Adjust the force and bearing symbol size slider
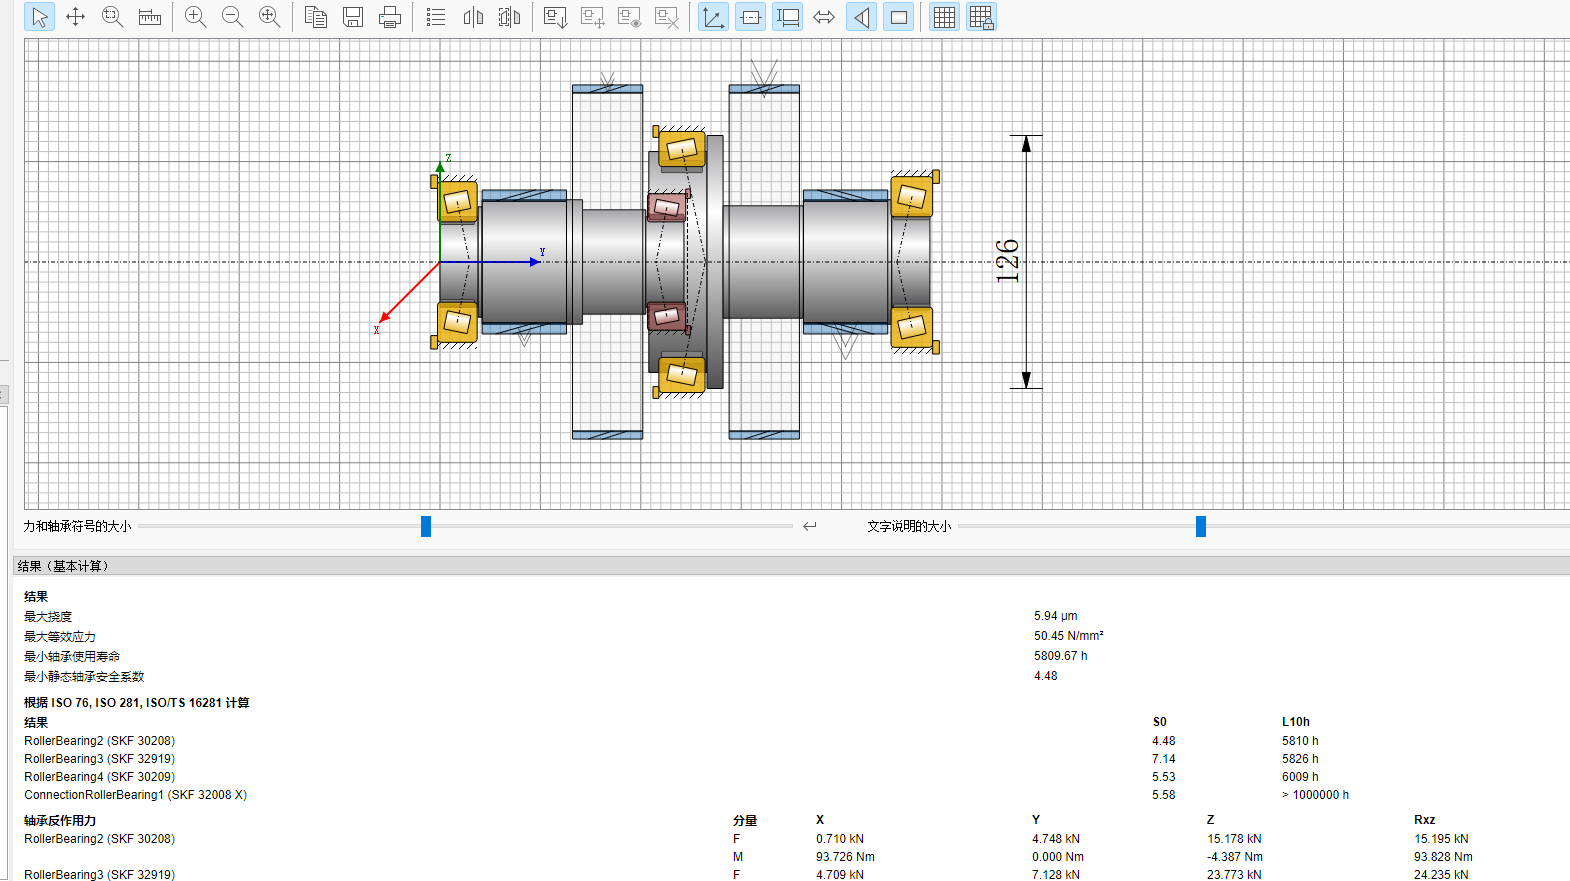The height and width of the screenshot is (881, 1570). pyautogui.click(x=426, y=526)
